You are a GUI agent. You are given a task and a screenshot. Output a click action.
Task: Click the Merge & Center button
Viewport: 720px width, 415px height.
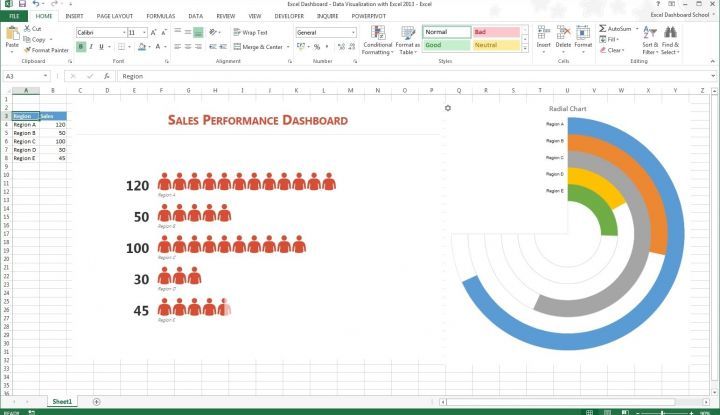[x=257, y=47]
